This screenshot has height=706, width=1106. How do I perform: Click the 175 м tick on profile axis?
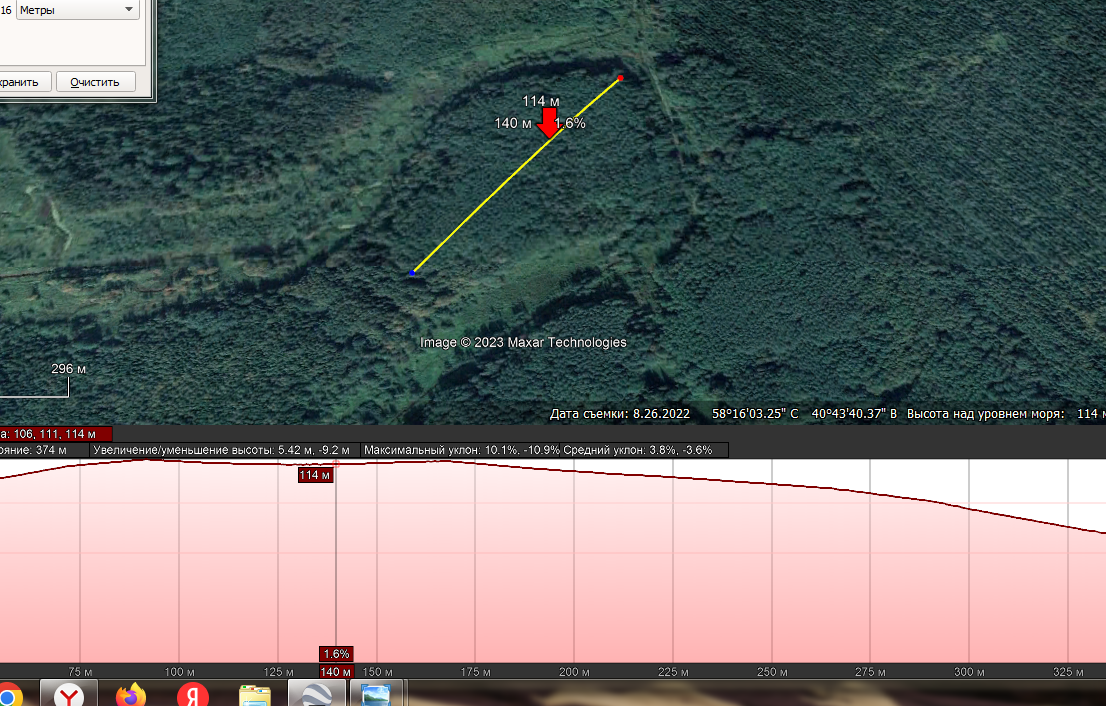click(475, 672)
